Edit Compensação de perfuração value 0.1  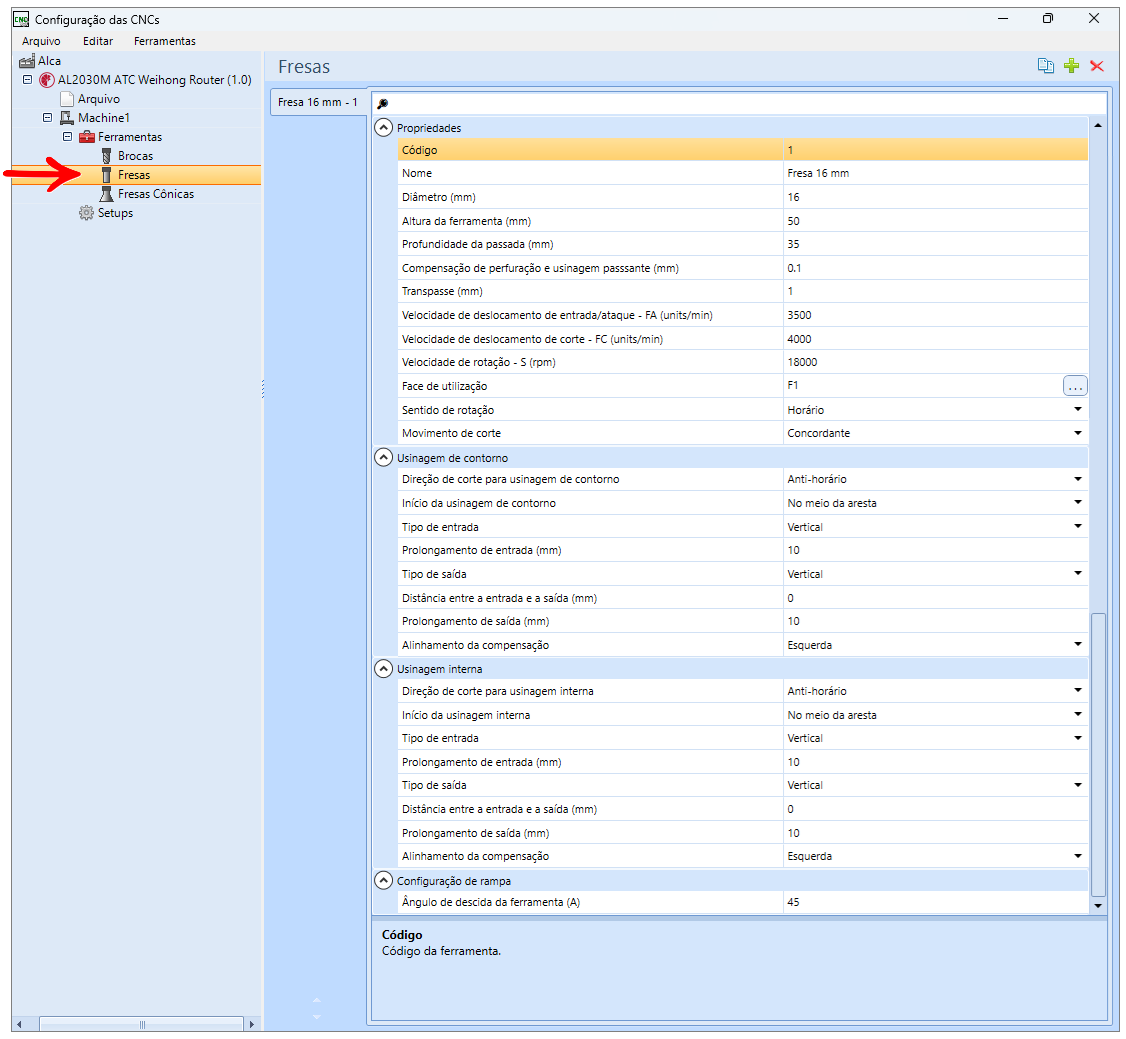(x=935, y=268)
